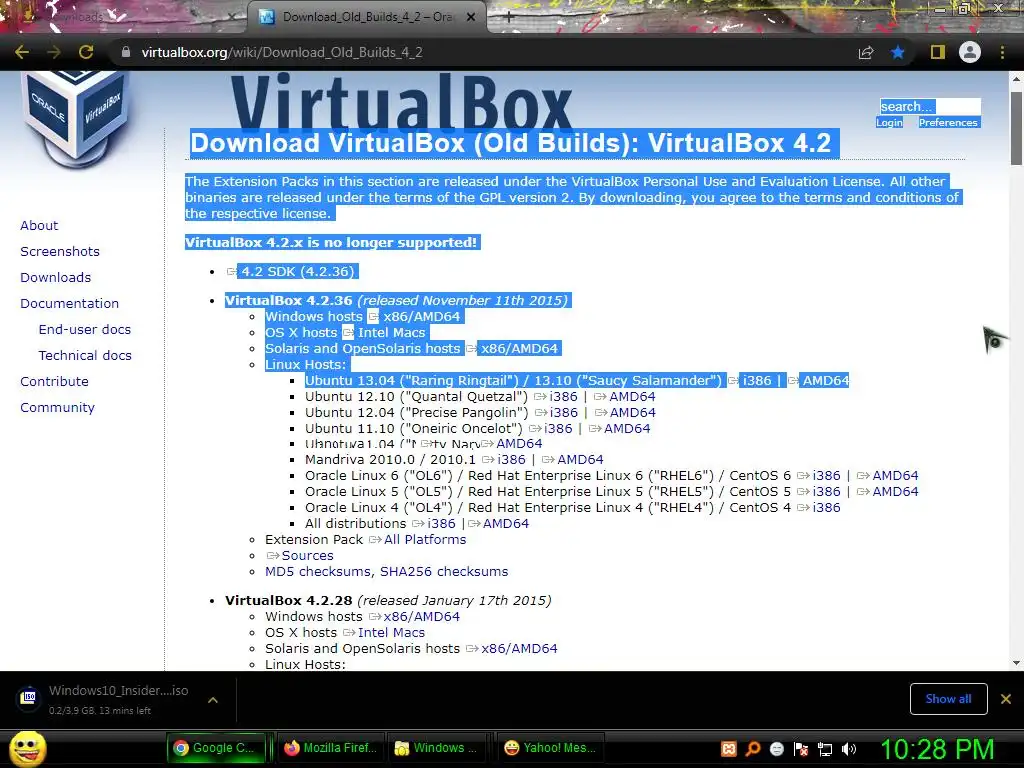
Task: Click the ISO file icon in downloads bar
Action: pos(29,698)
